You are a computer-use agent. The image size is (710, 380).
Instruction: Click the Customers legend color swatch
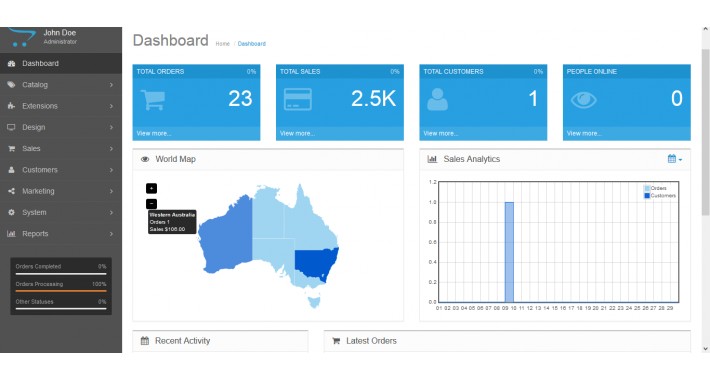point(647,196)
